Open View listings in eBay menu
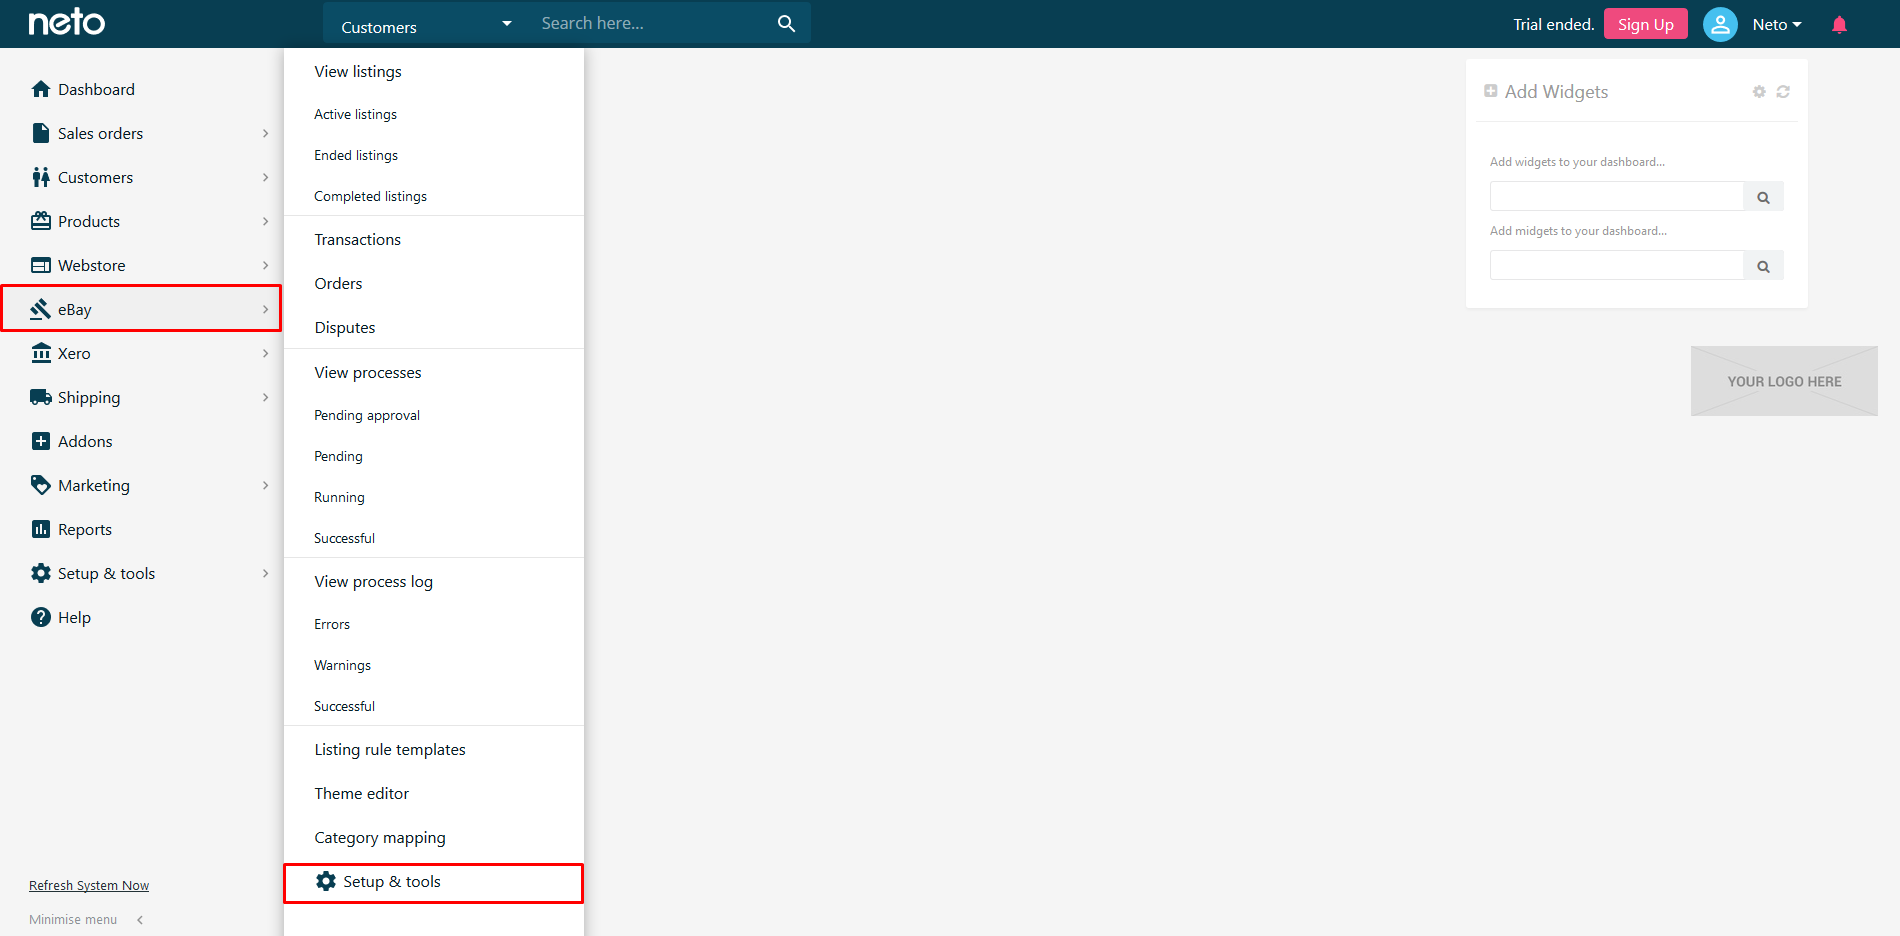 tap(358, 72)
